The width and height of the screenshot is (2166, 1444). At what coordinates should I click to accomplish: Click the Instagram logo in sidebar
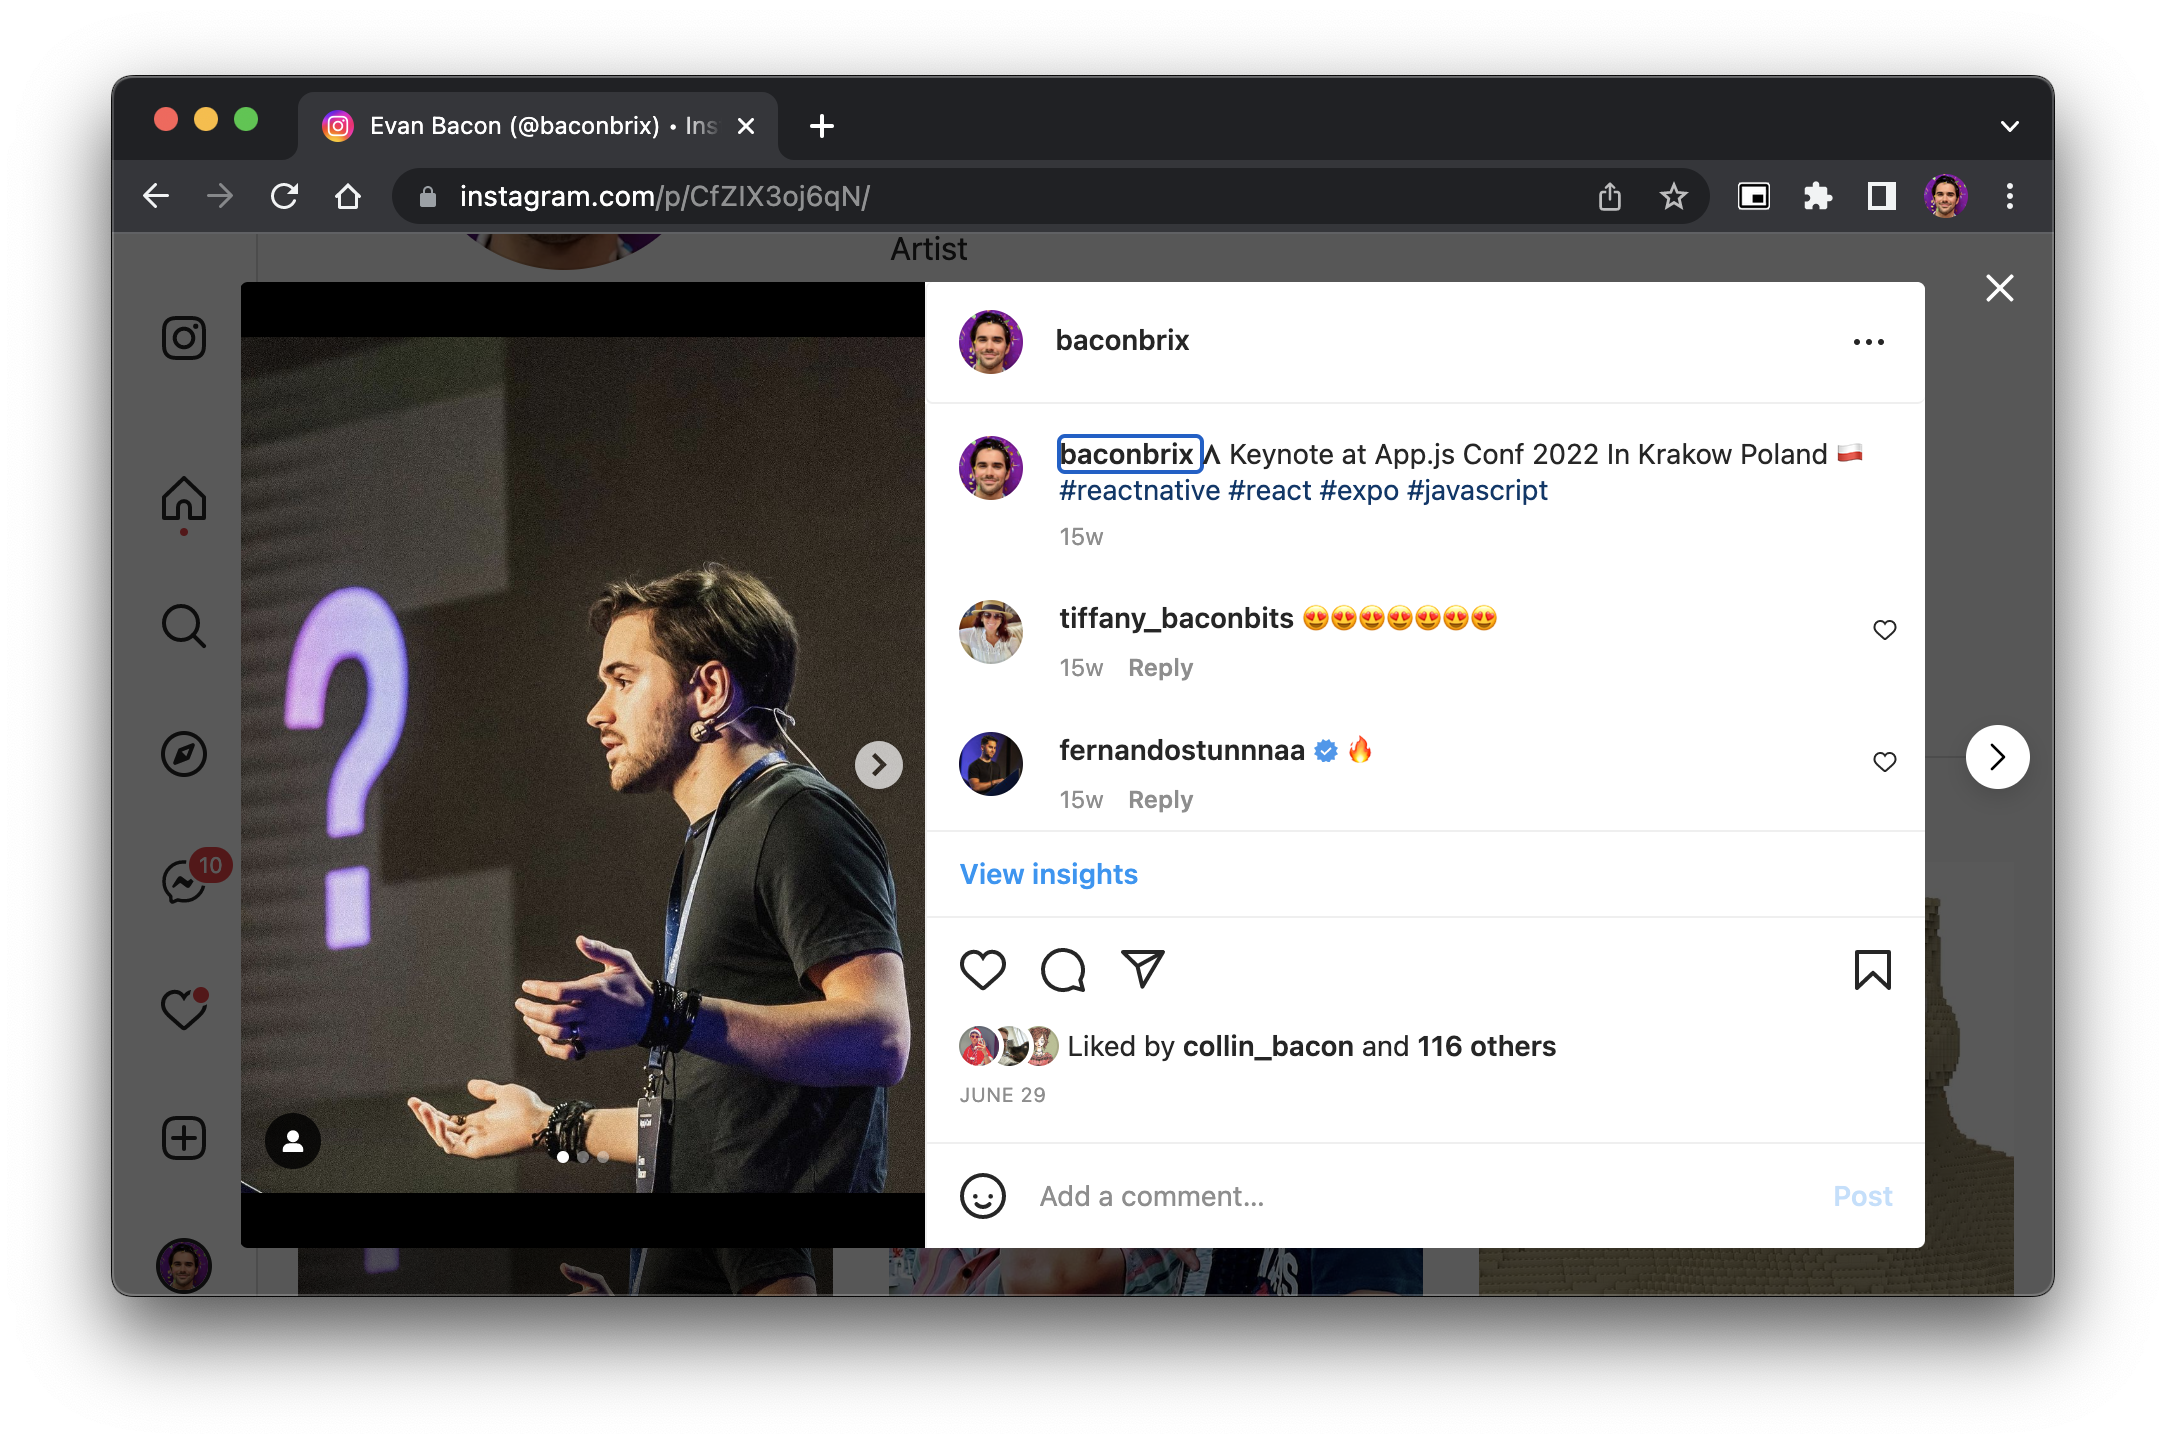184,338
